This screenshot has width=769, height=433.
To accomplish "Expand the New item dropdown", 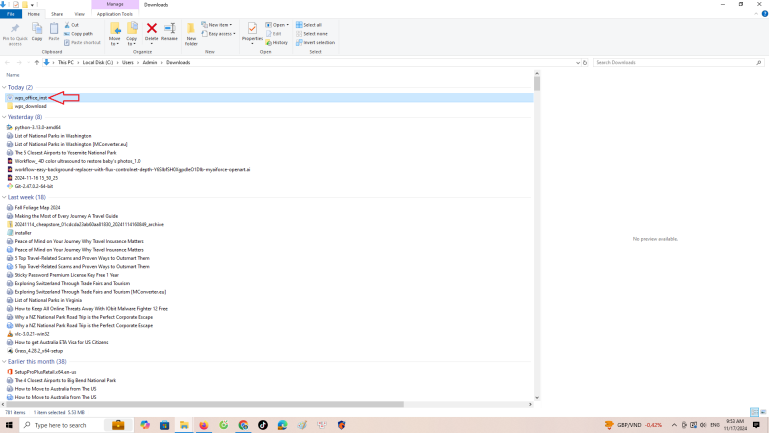I will [217, 24].
